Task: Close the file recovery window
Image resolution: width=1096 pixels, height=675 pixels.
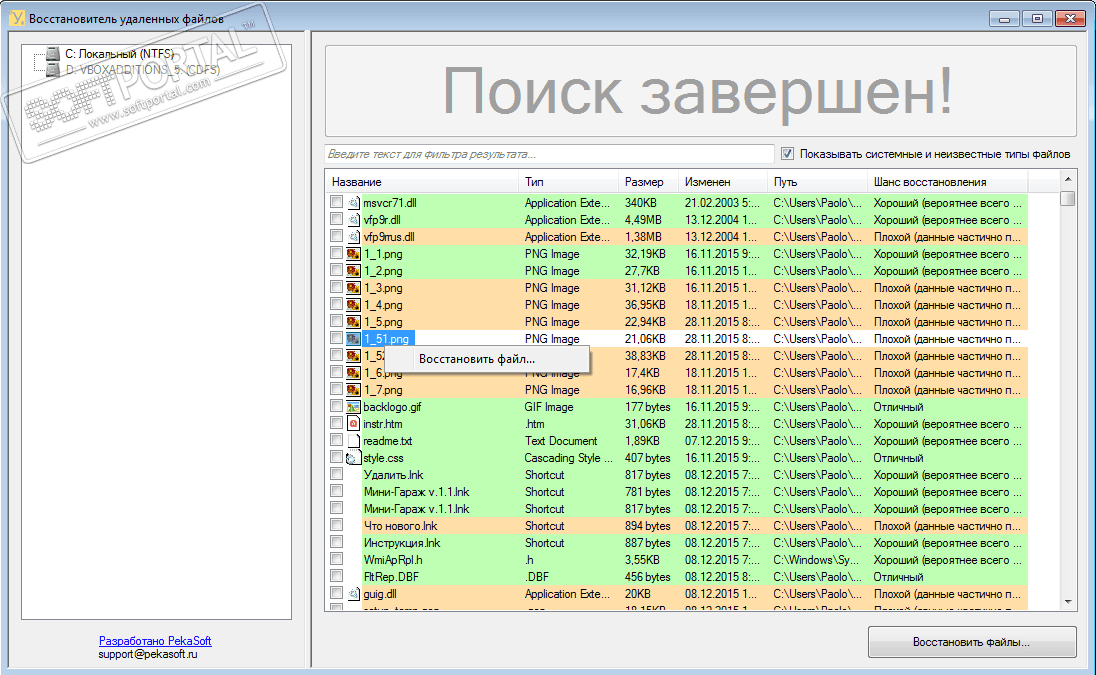Action: click(x=1070, y=19)
